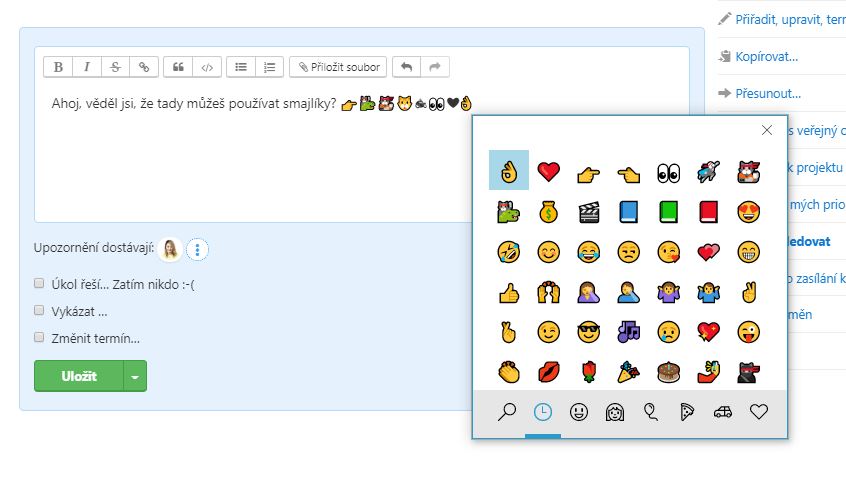Close the emoji picker panel

coord(767,130)
